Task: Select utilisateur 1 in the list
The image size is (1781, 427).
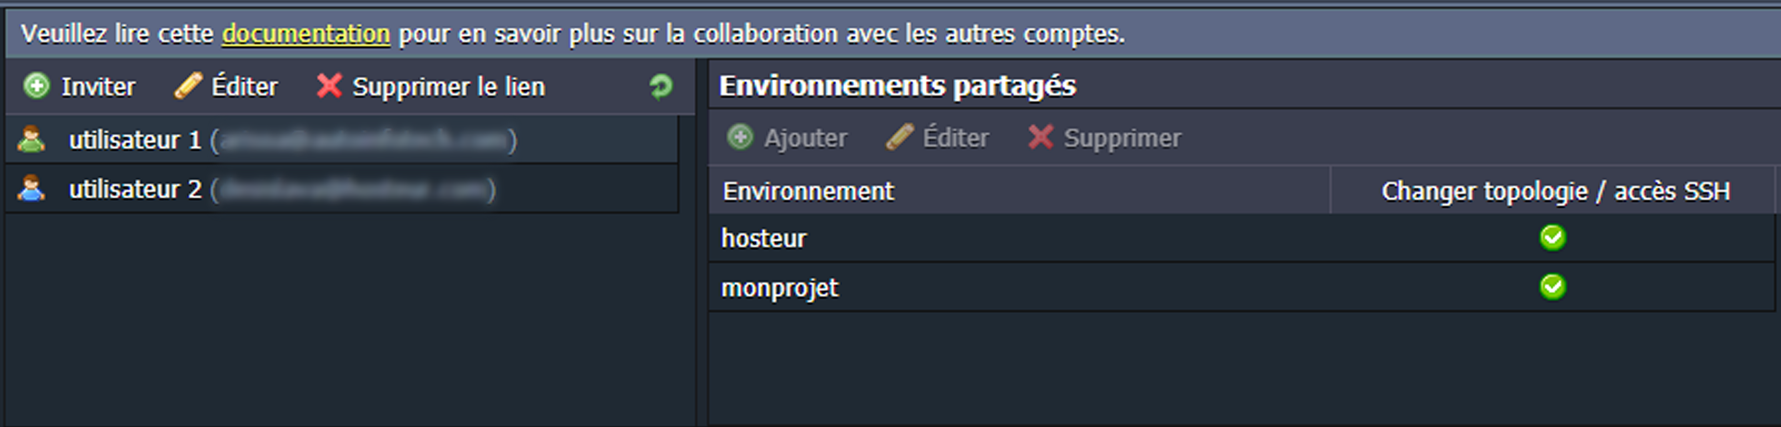Action: [343, 139]
